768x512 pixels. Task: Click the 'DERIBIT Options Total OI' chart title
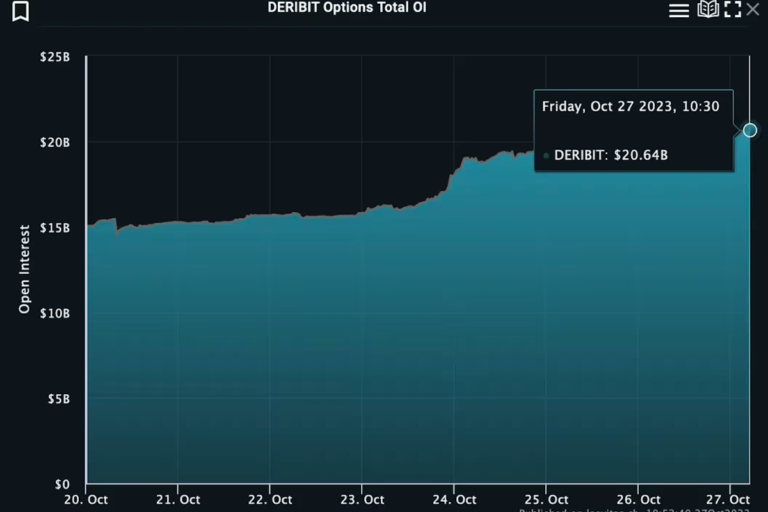(x=347, y=7)
